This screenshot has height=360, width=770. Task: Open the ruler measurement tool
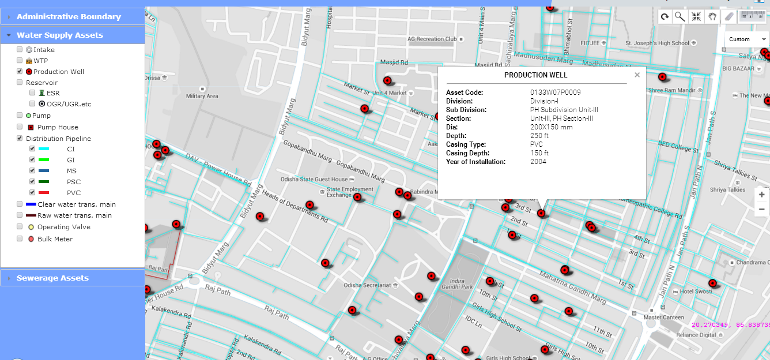pyautogui.click(x=751, y=17)
